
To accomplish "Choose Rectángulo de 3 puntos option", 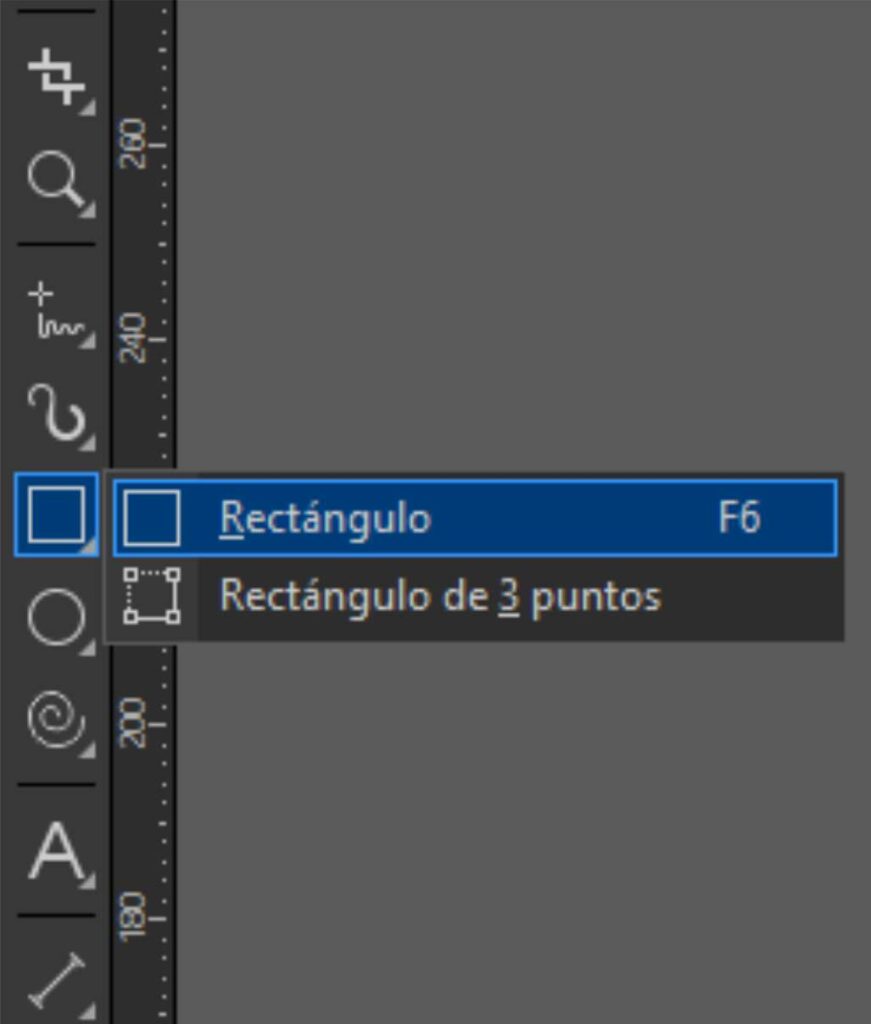I will [440, 598].
